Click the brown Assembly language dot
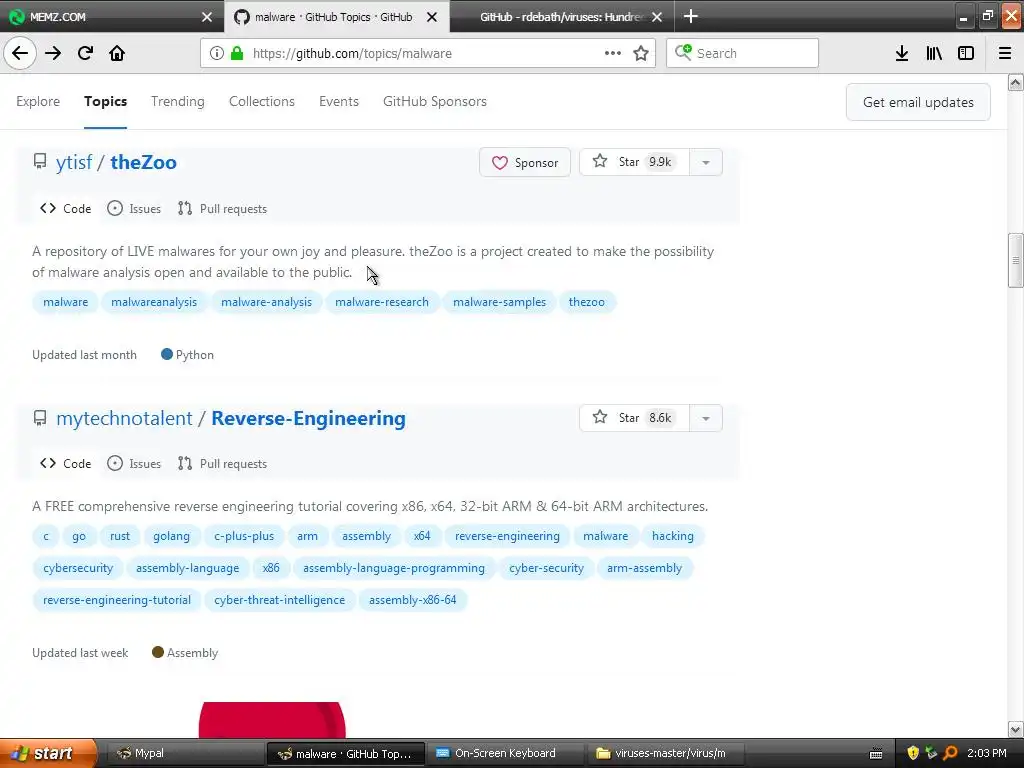The height and width of the screenshot is (768, 1024). pos(157,652)
